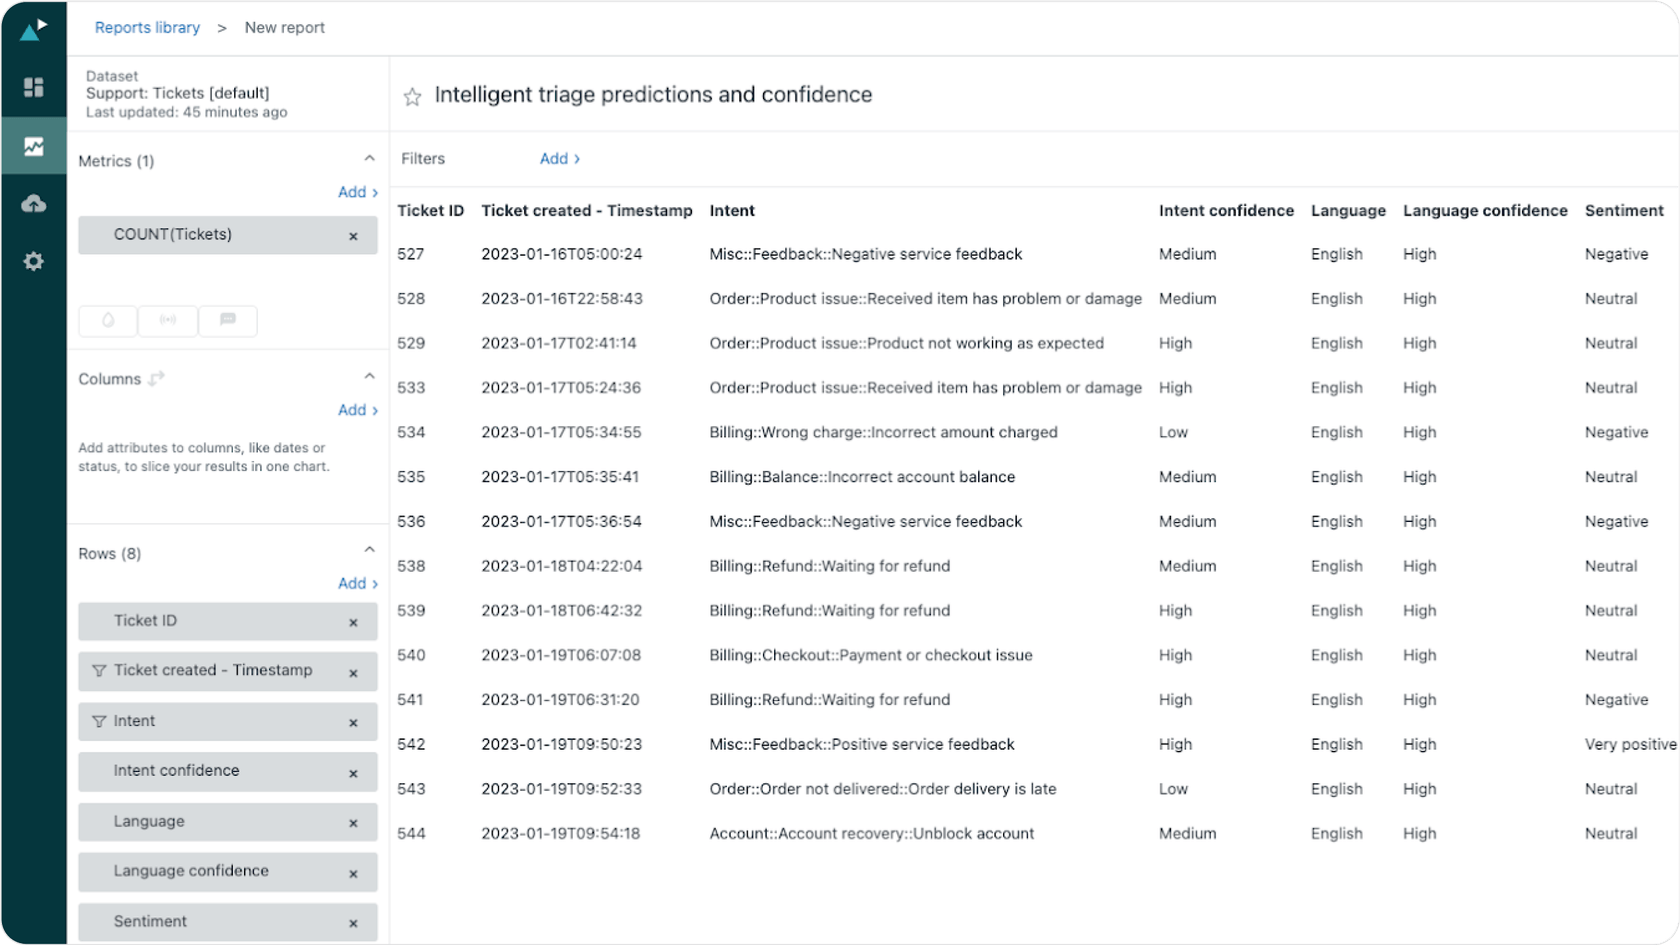Open the filter icon on Intent row
This screenshot has width=1680, height=945.
point(99,722)
